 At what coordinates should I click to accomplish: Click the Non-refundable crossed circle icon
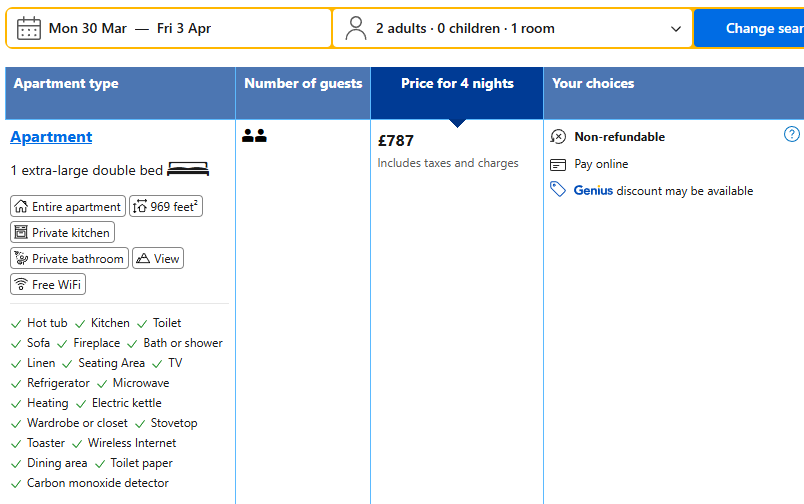[x=558, y=136]
